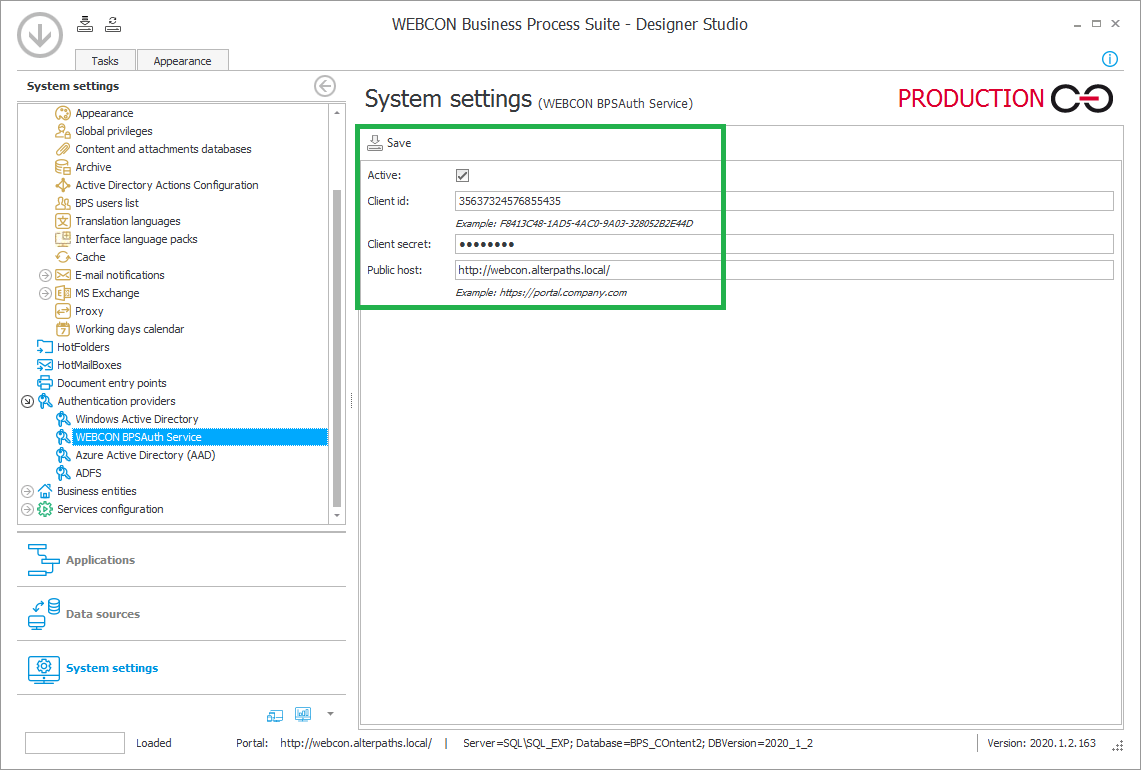Click the Document entry points printer icon
Screen dimensions: 1141x770
point(45,383)
